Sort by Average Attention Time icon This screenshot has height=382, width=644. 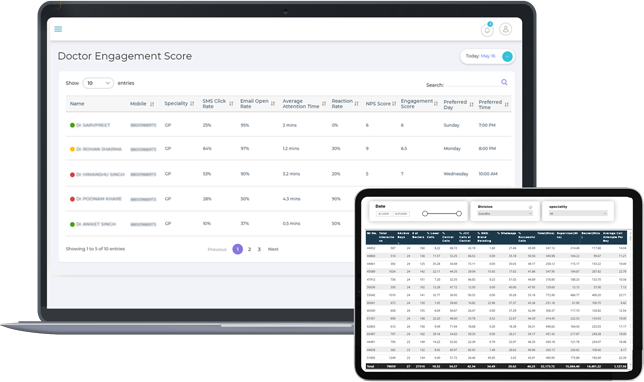point(324,104)
